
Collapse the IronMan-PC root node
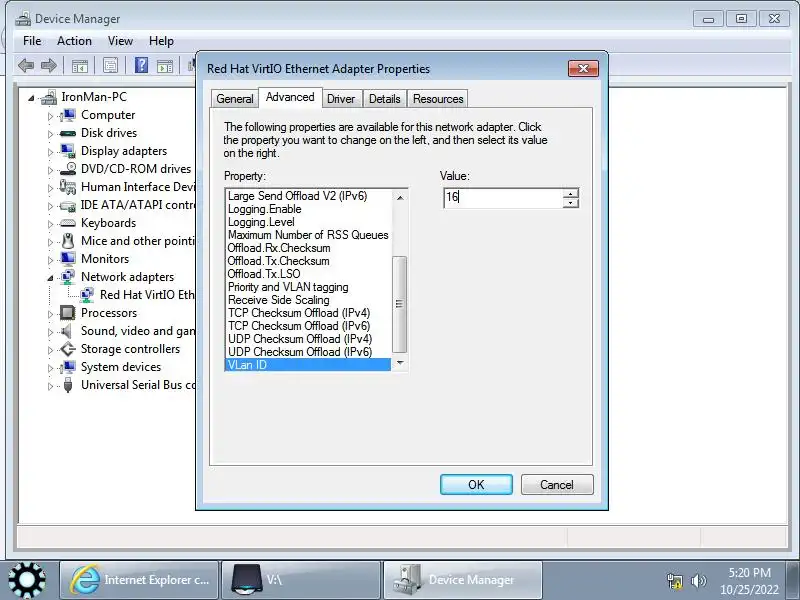(x=31, y=97)
